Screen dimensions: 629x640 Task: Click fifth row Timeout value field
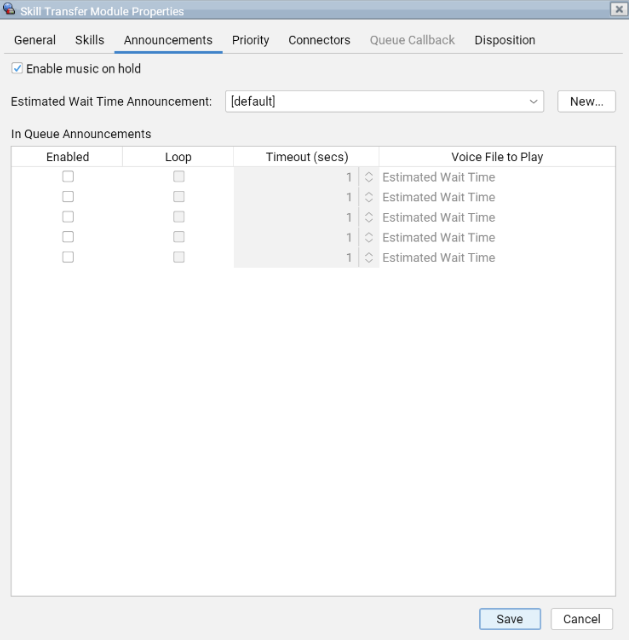tap(296, 258)
